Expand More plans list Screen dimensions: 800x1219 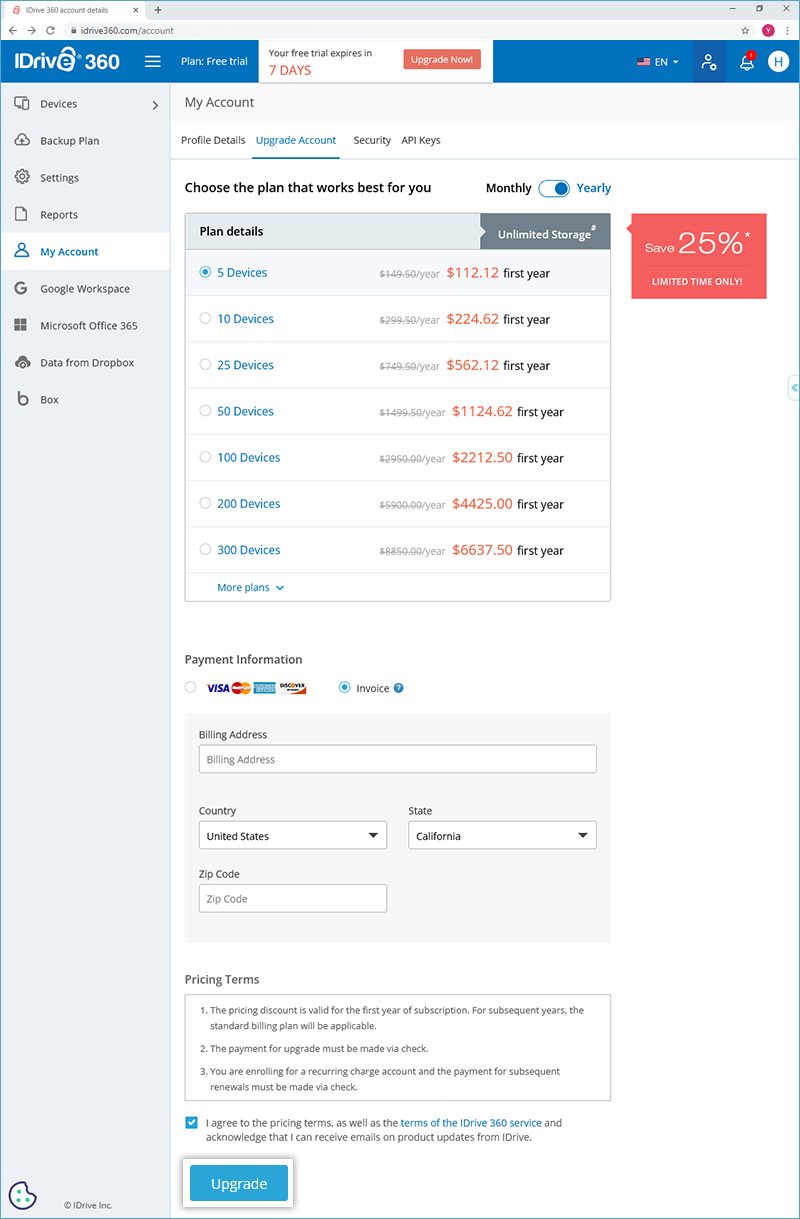pyautogui.click(x=250, y=588)
